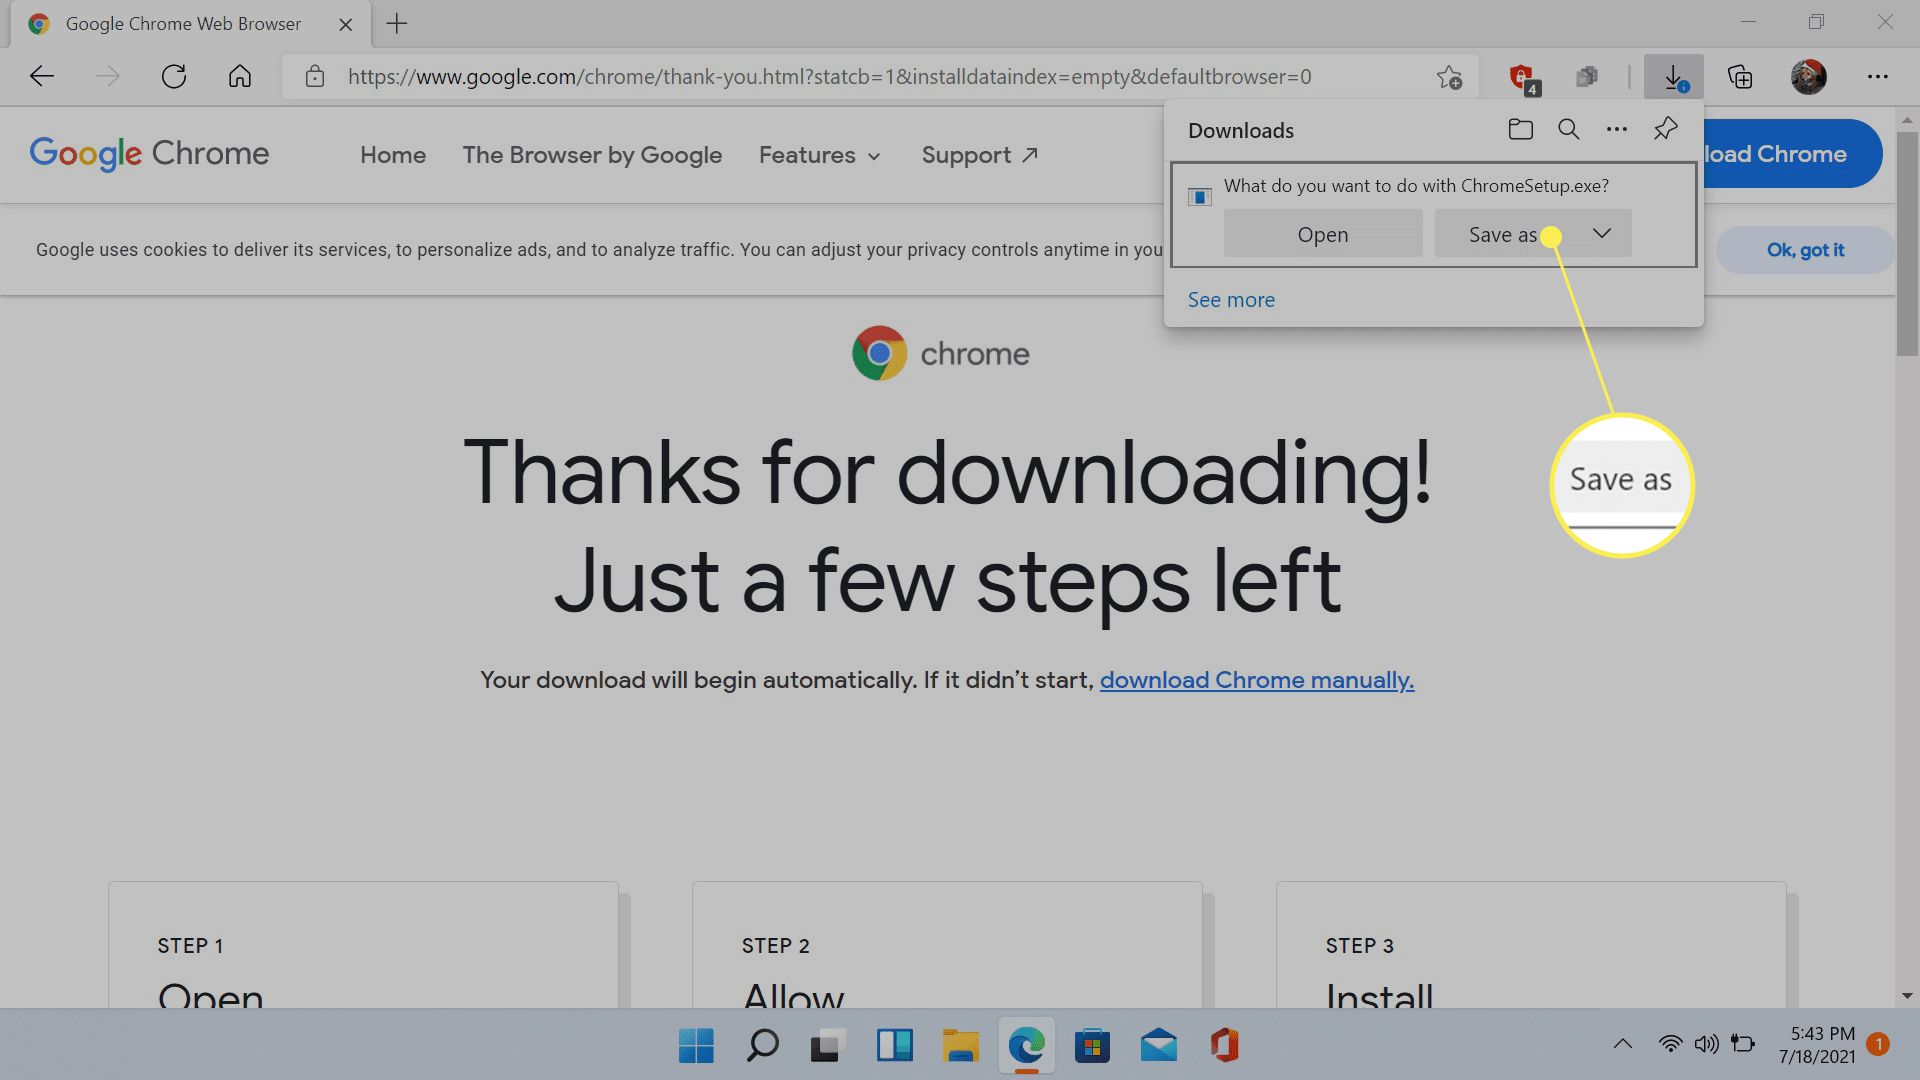Select the Google Chrome Web Browser tab
This screenshot has width=1920, height=1080.
pos(190,24)
